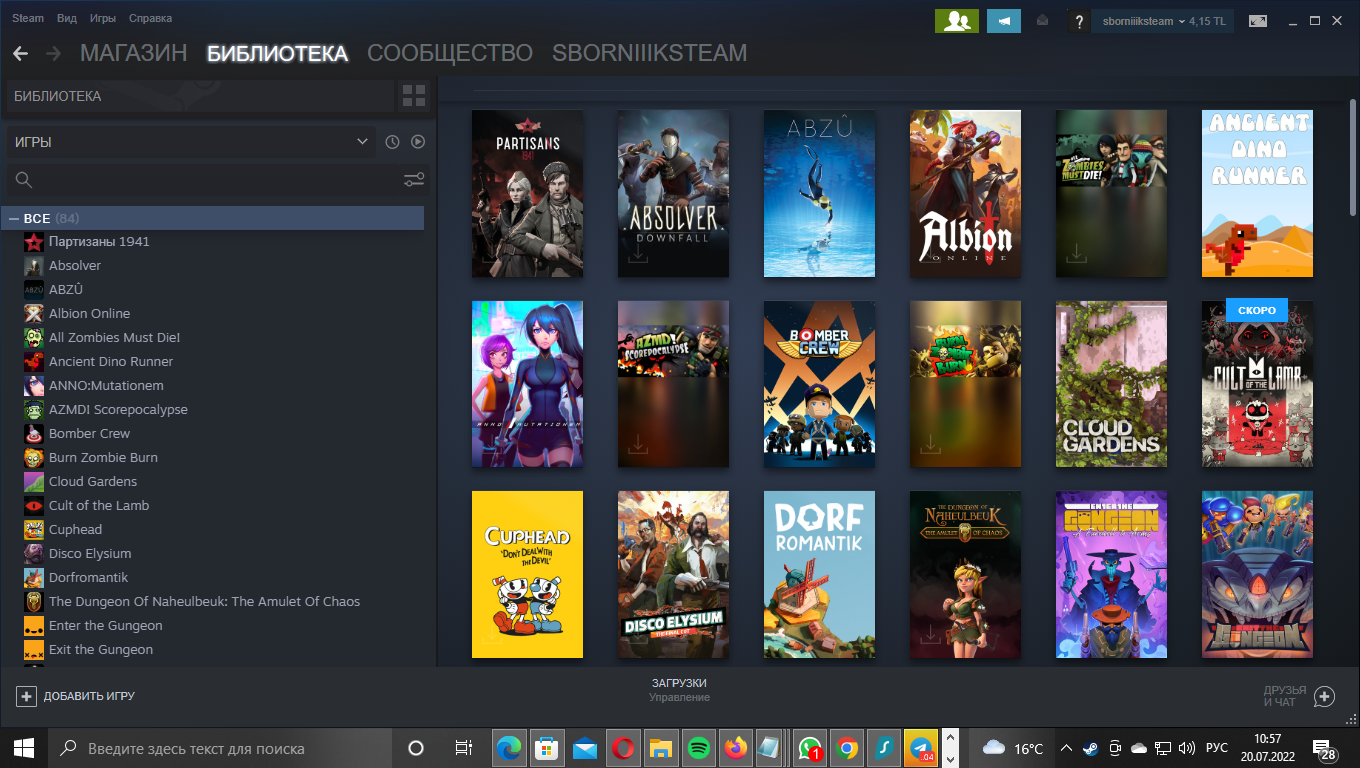Click ДОБАВИТЬ ИГРУ button
The width and height of the screenshot is (1360, 768).
[x=76, y=696]
